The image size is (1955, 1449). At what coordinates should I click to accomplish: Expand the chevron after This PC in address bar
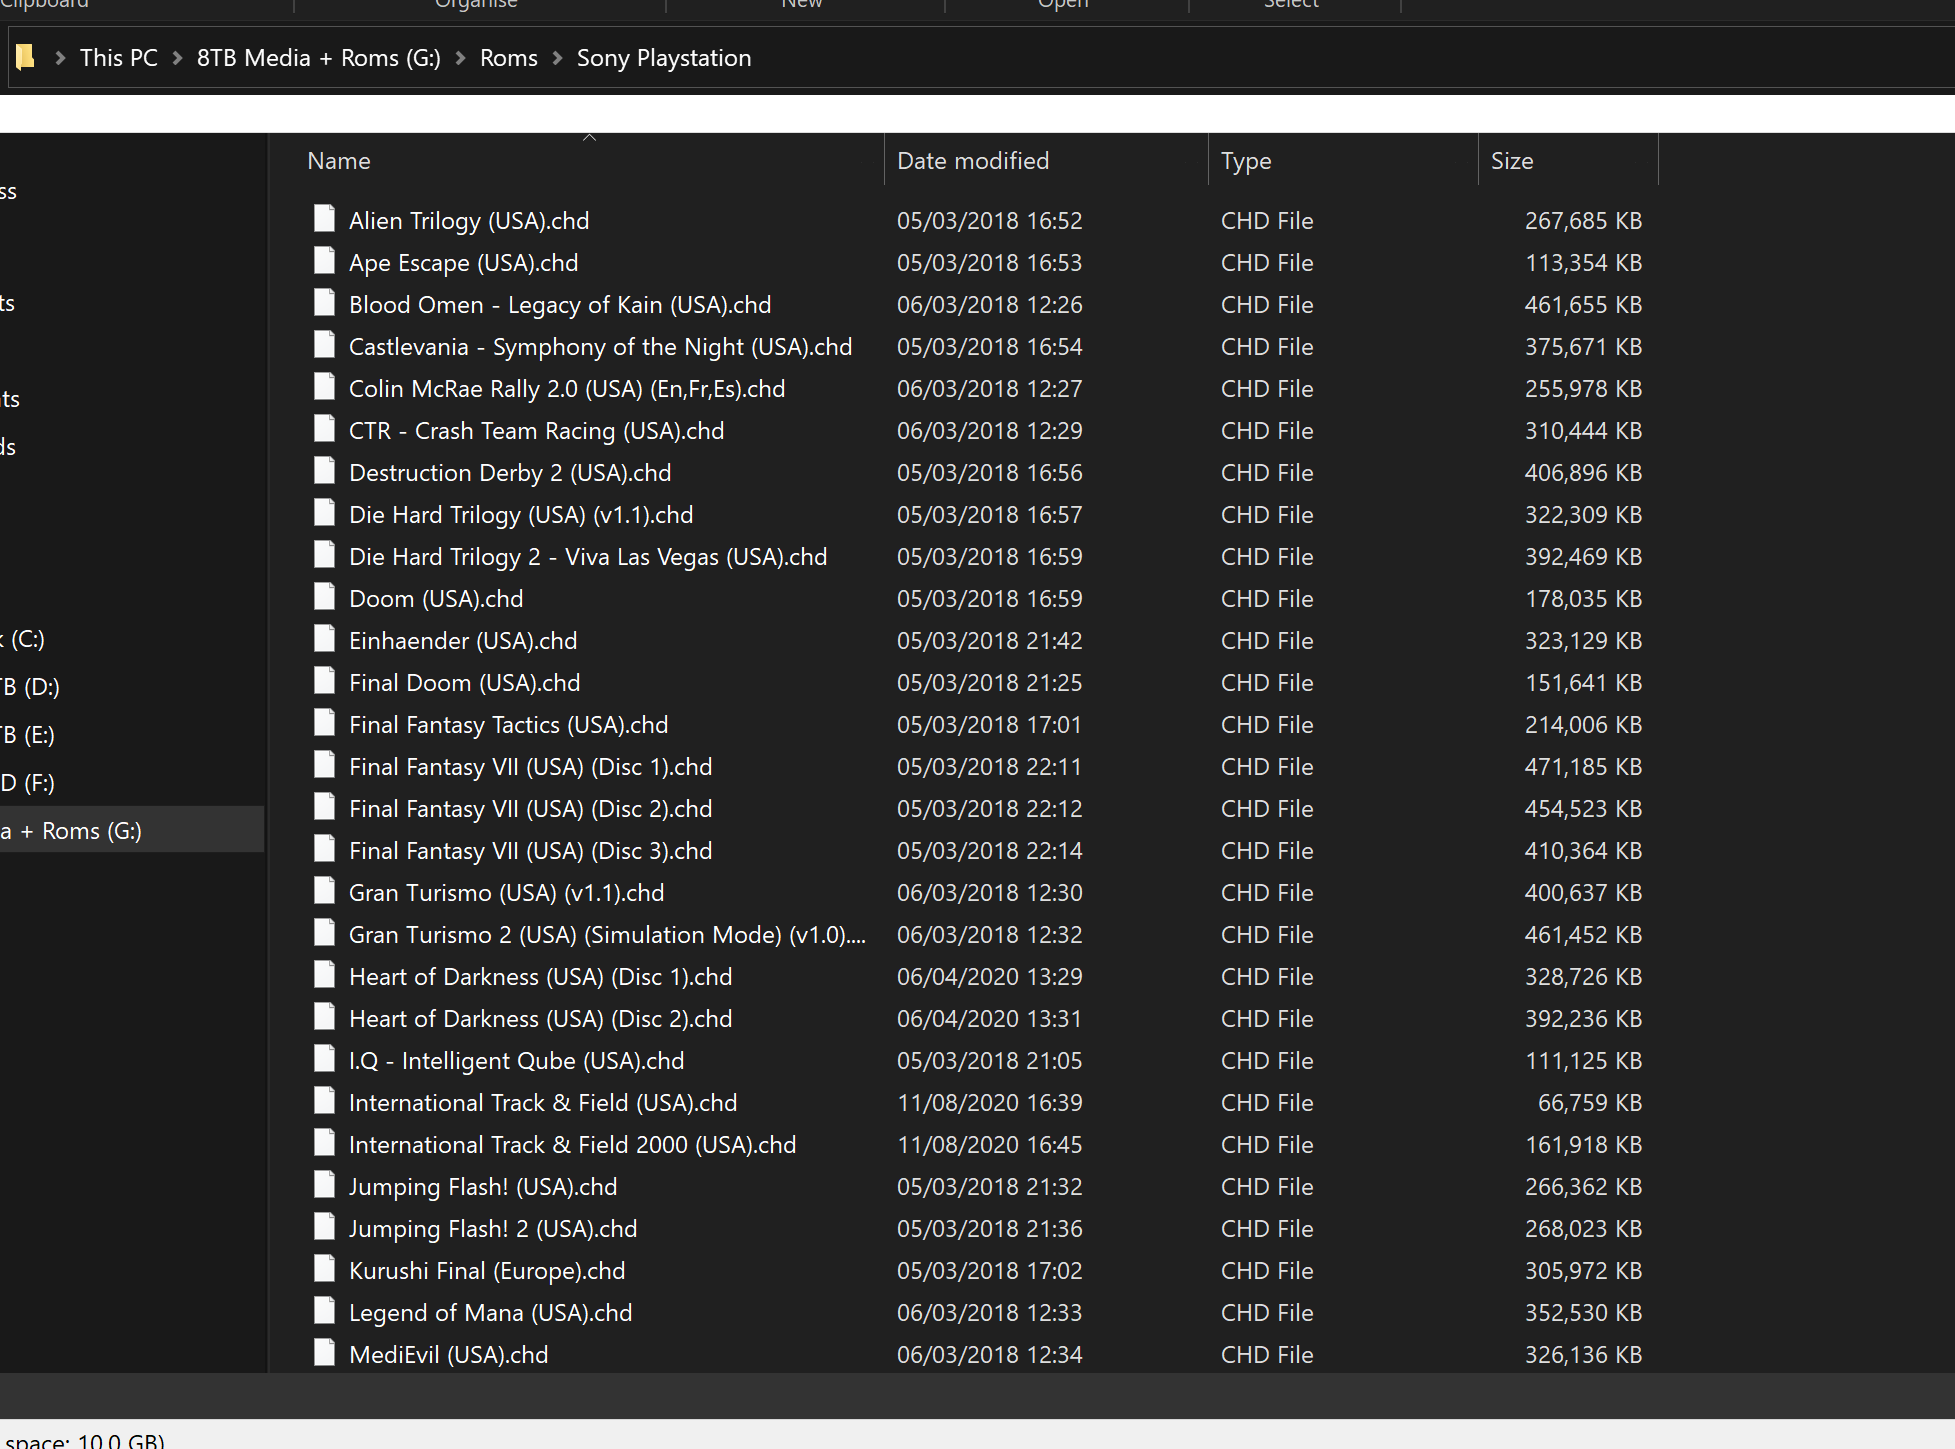click(x=178, y=58)
